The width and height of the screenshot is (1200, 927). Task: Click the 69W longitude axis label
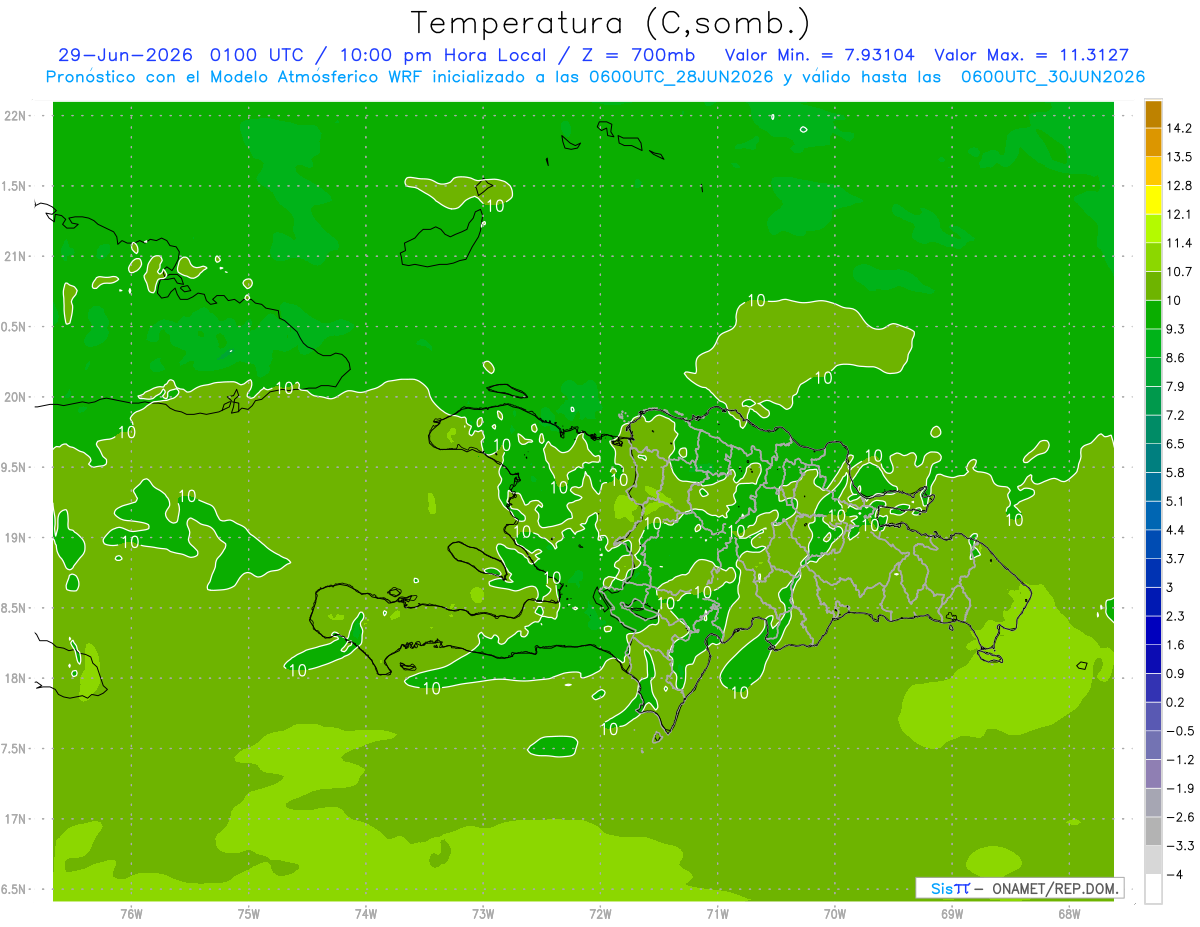tap(951, 914)
